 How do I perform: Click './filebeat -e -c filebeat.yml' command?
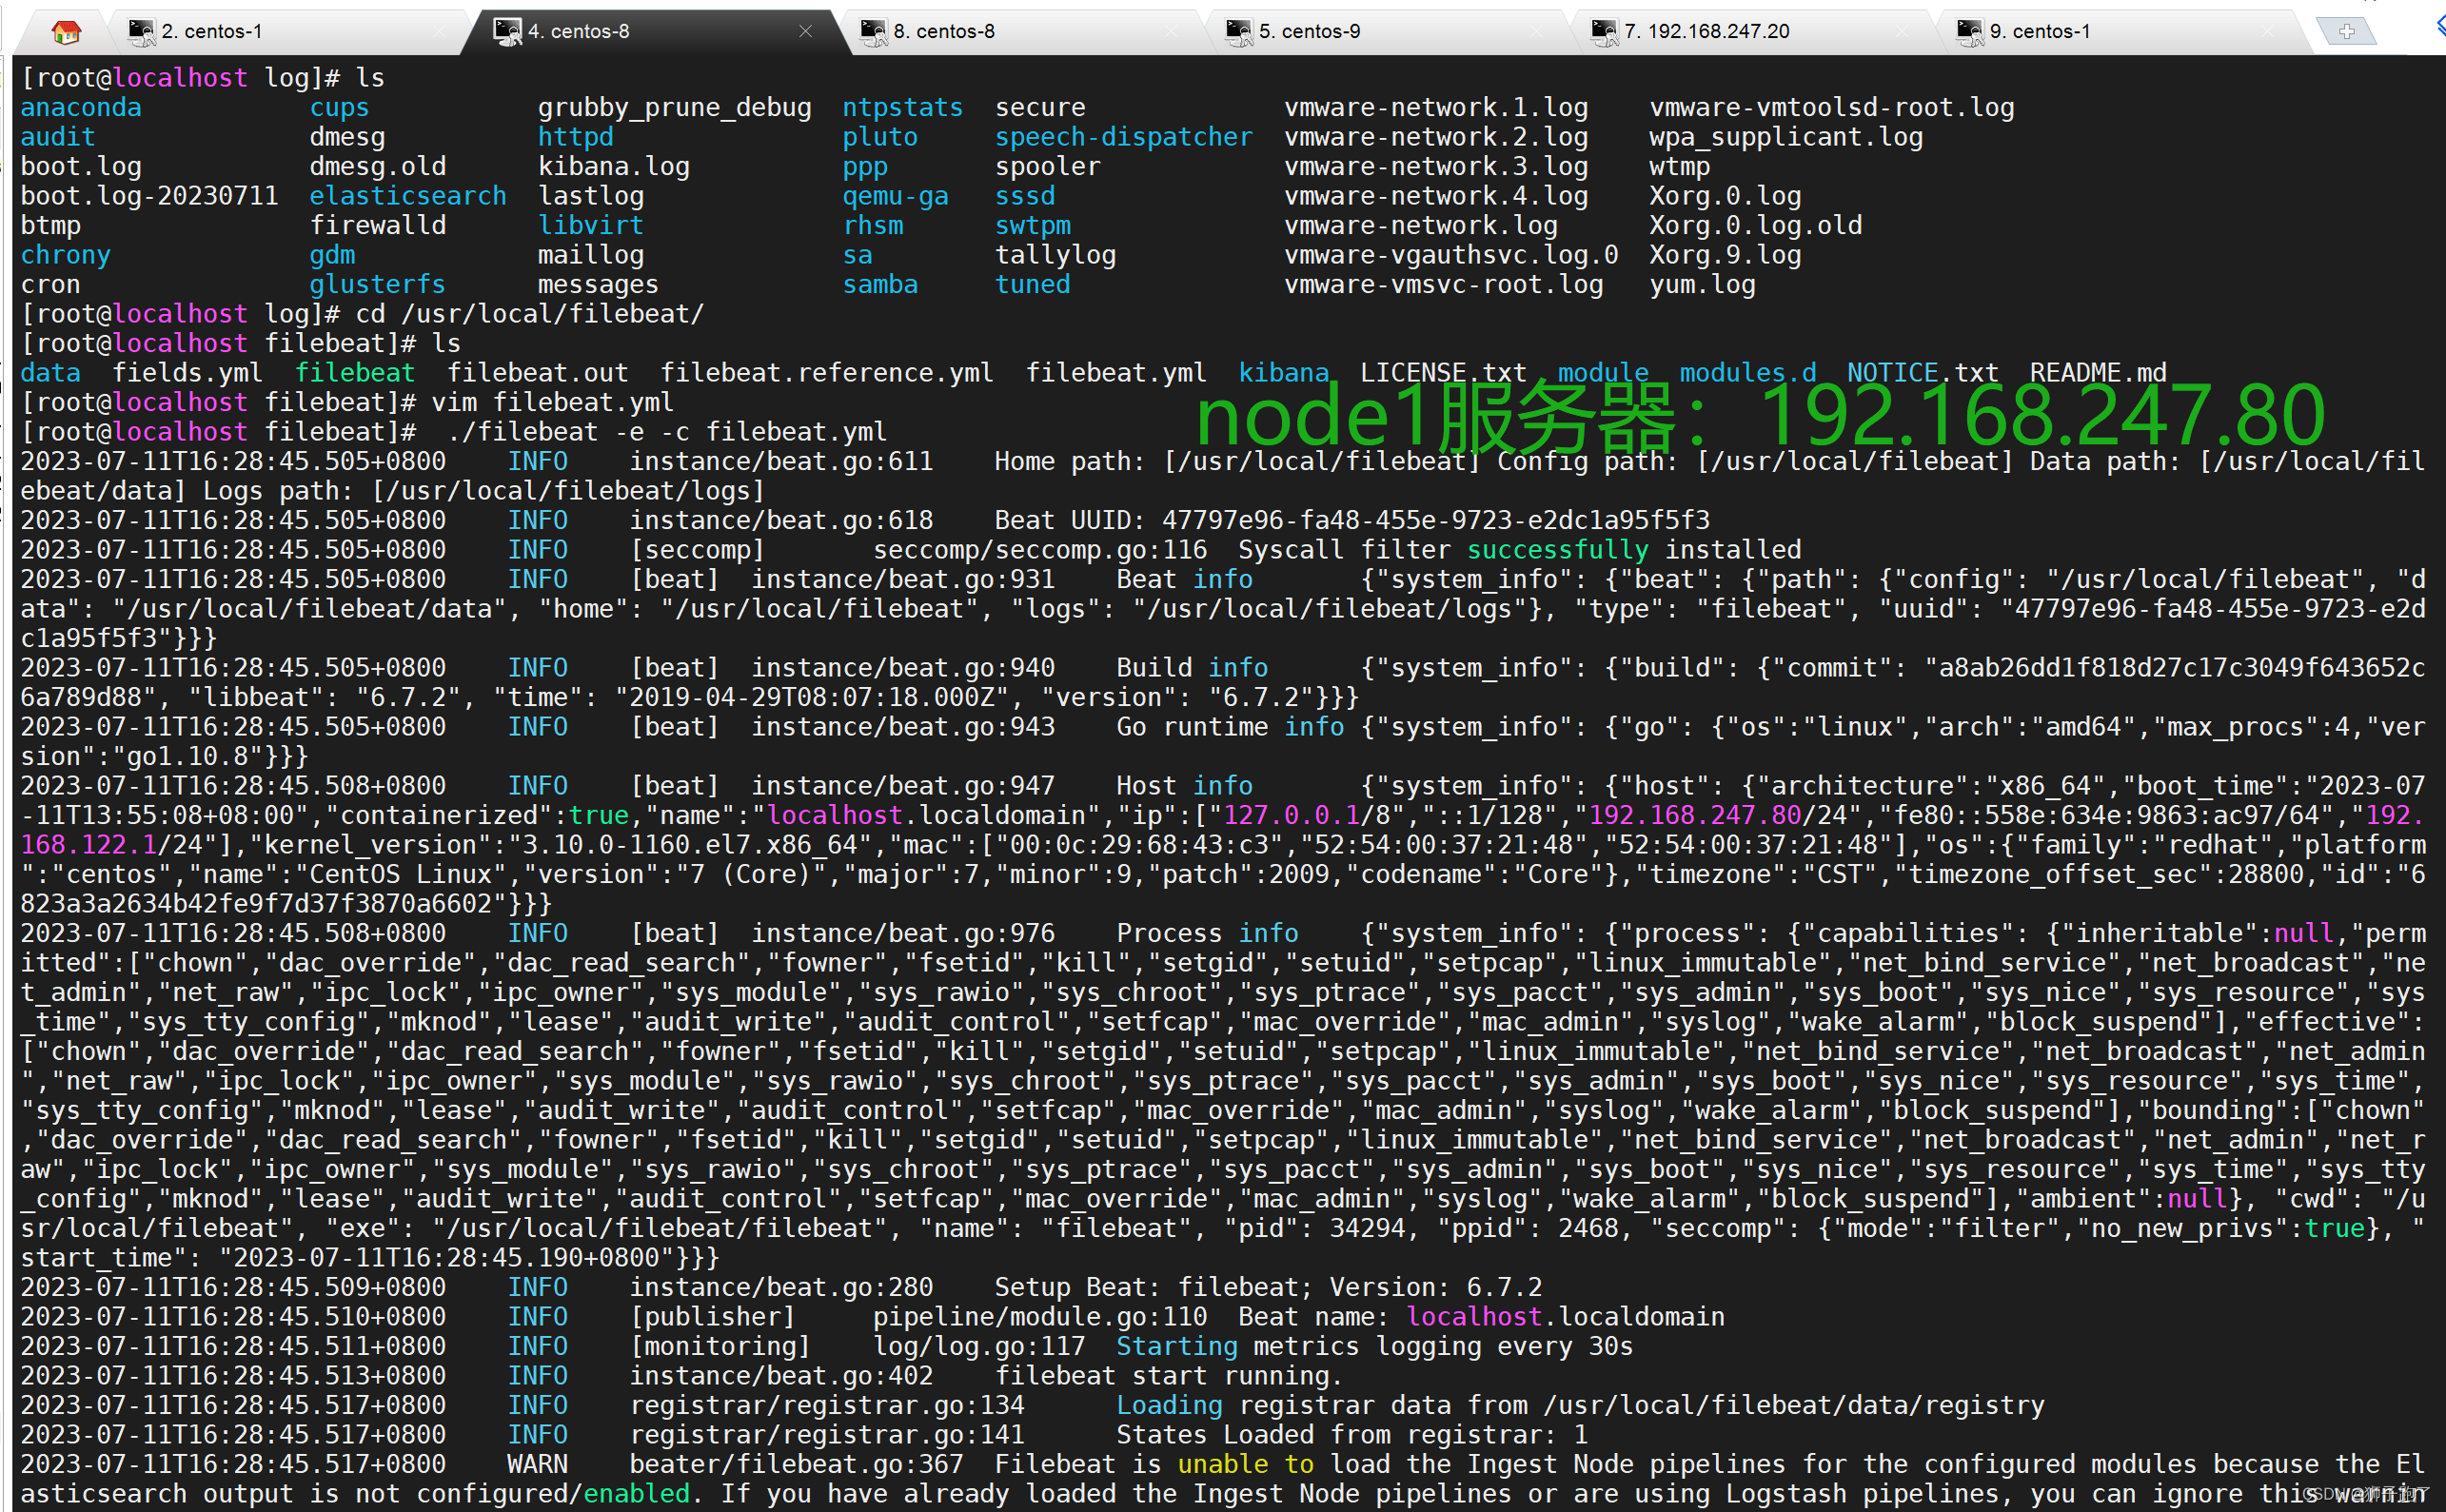[x=667, y=432]
